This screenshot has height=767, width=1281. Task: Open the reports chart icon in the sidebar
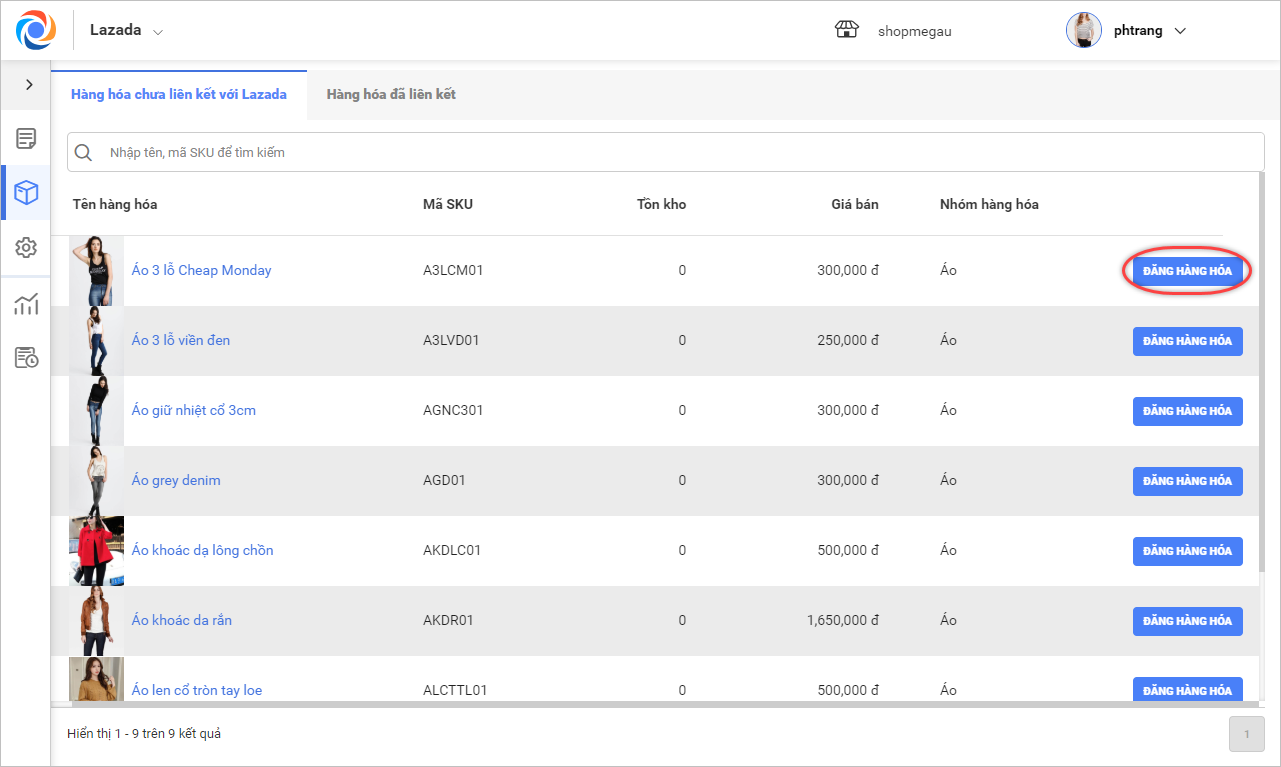point(26,304)
